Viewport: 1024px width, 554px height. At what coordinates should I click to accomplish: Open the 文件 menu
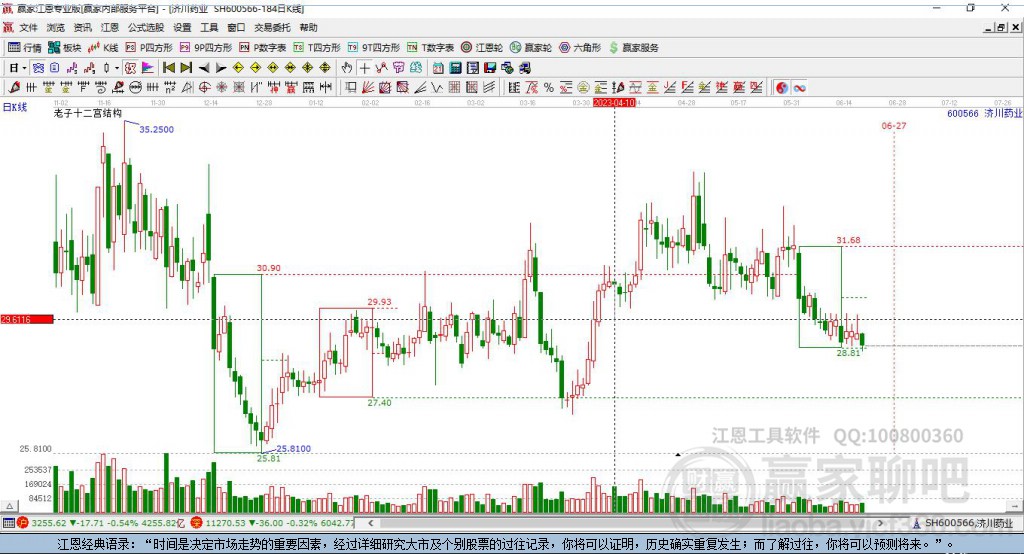[x=28, y=27]
